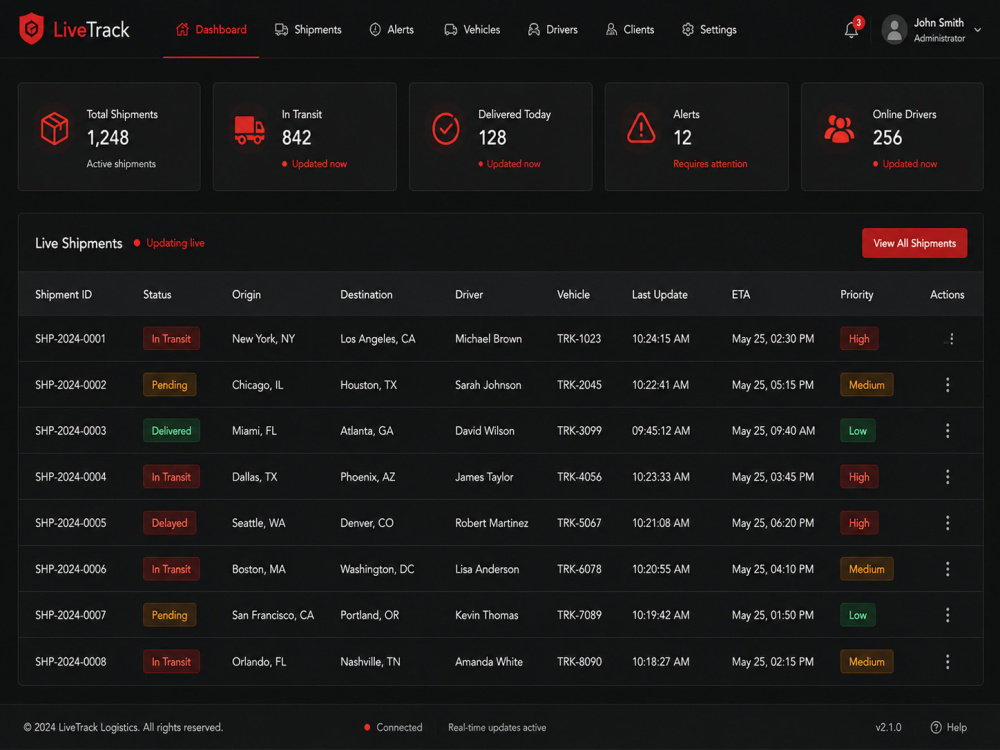1000x750 pixels.
Task: Open actions menu for SHP-2024-0004
Action: tap(947, 476)
